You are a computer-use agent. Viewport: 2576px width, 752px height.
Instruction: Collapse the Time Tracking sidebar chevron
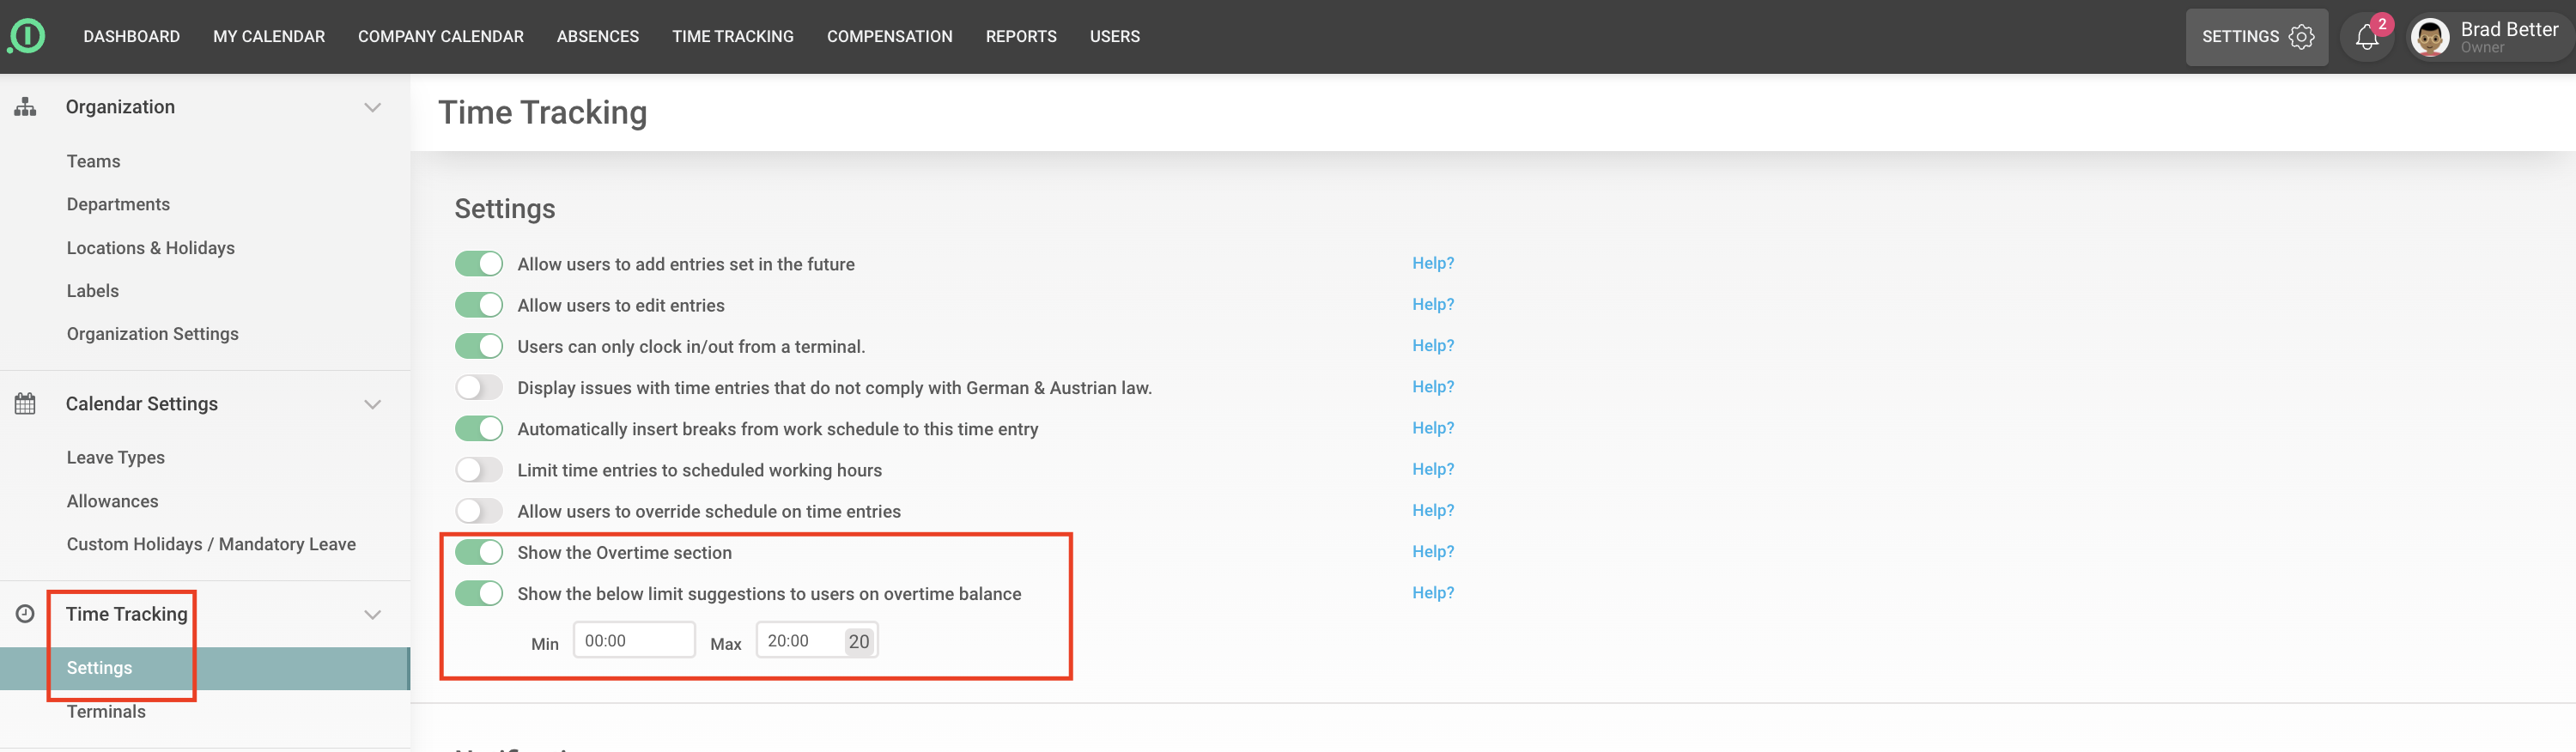pyautogui.click(x=372, y=614)
